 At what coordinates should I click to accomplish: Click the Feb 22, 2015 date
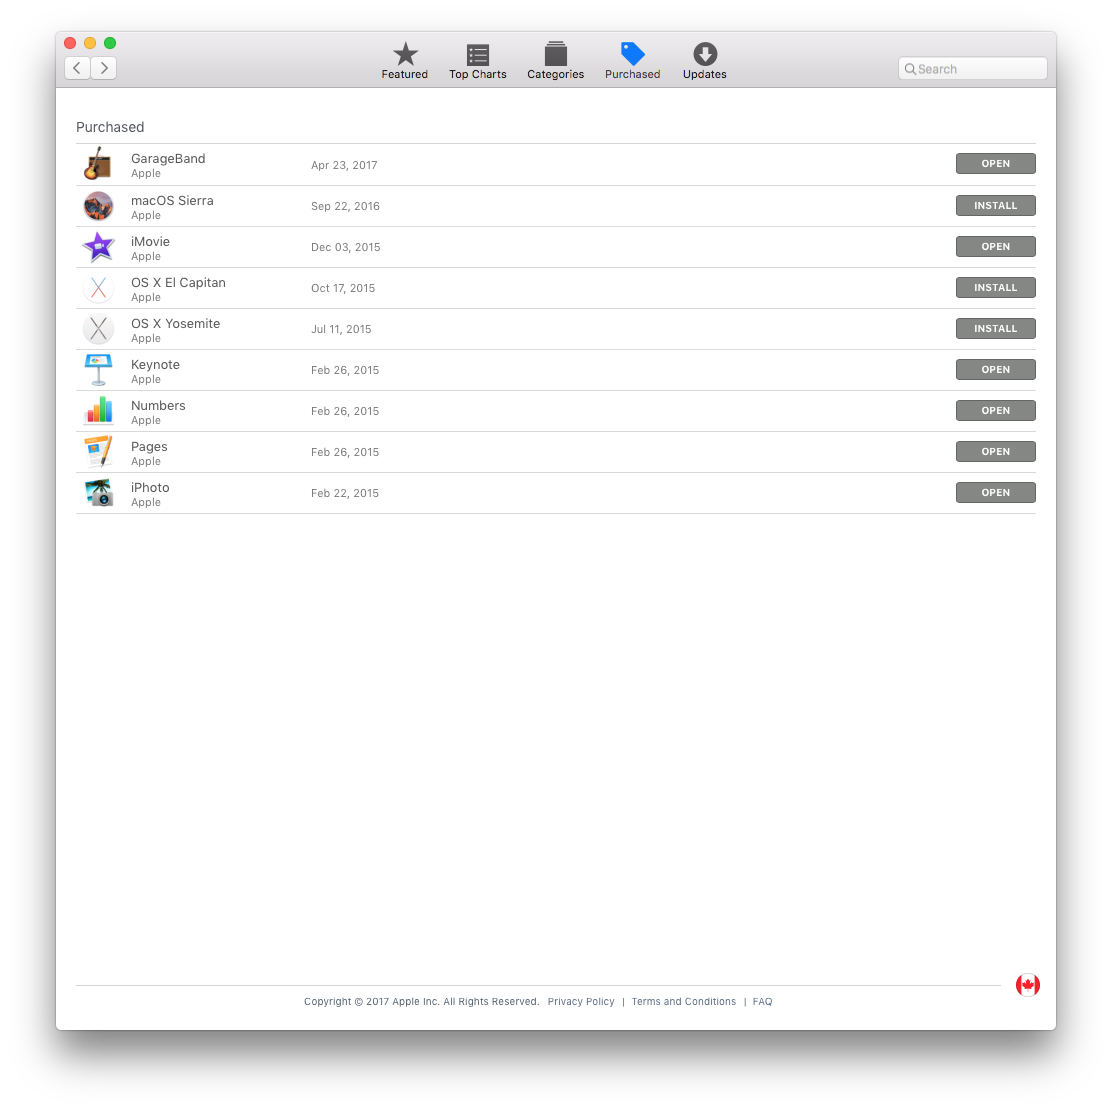click(x=345, y=494)
